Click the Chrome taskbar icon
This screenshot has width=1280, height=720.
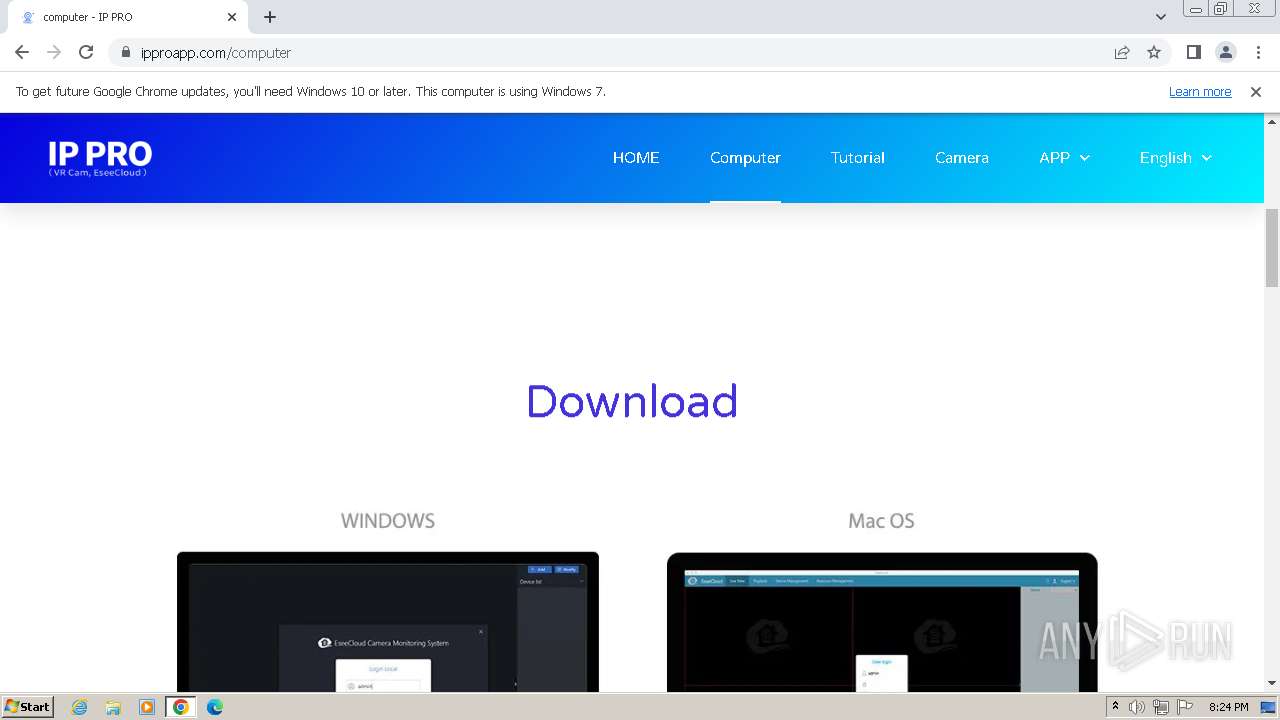pyautogui.click(x=180, y=707)
